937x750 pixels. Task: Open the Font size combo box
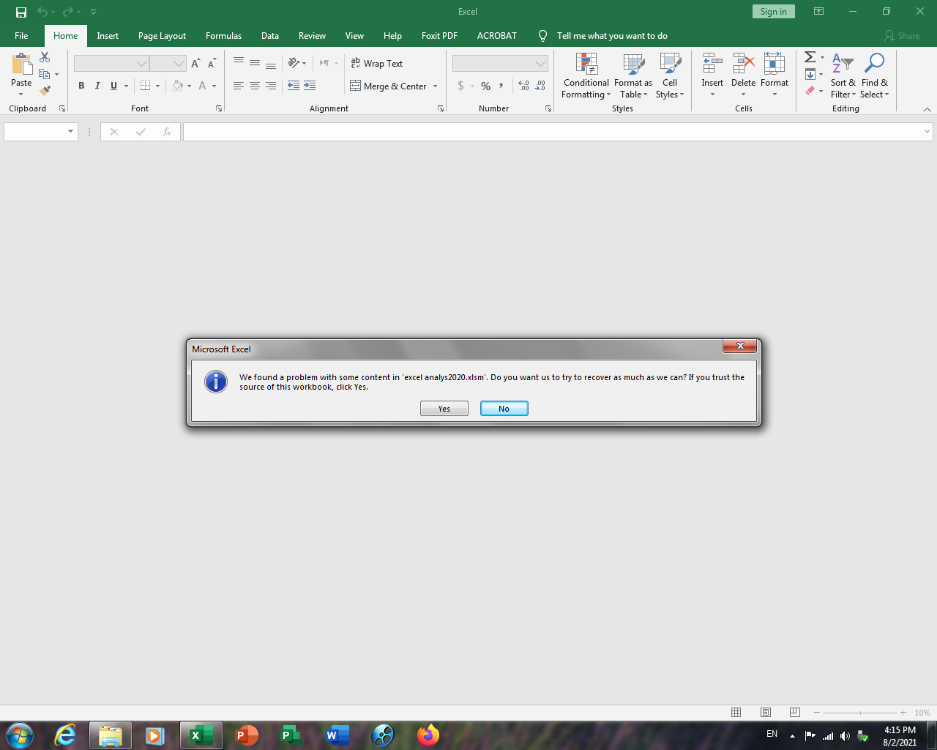coord(167,63)
